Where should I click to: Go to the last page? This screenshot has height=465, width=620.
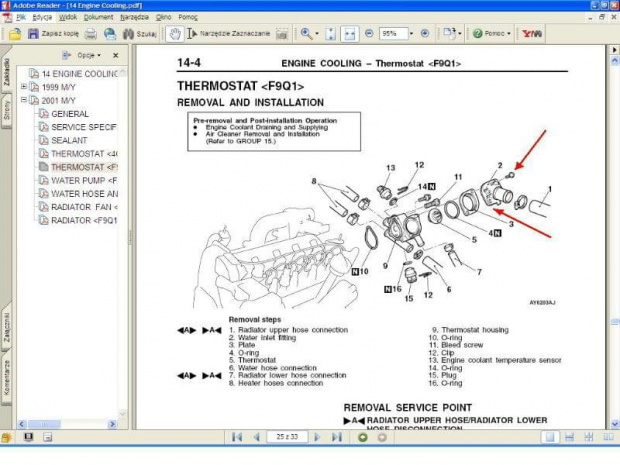tap(336, 437)
